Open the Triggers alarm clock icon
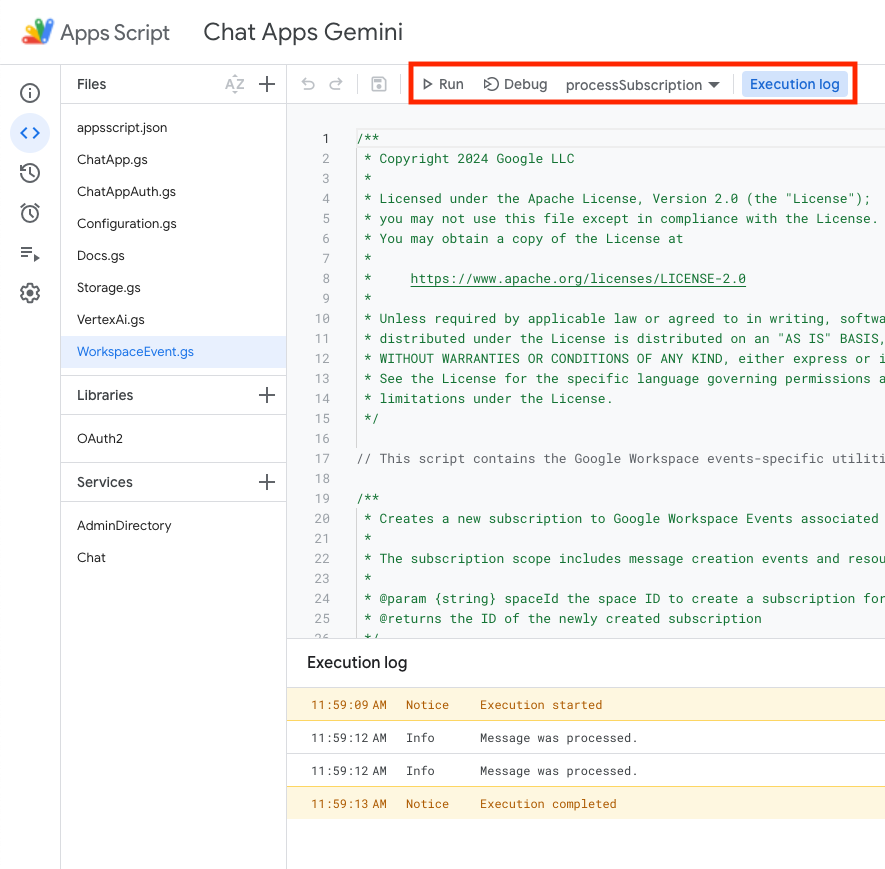Screen dimensions: 885x869 (x=30, y=213)
